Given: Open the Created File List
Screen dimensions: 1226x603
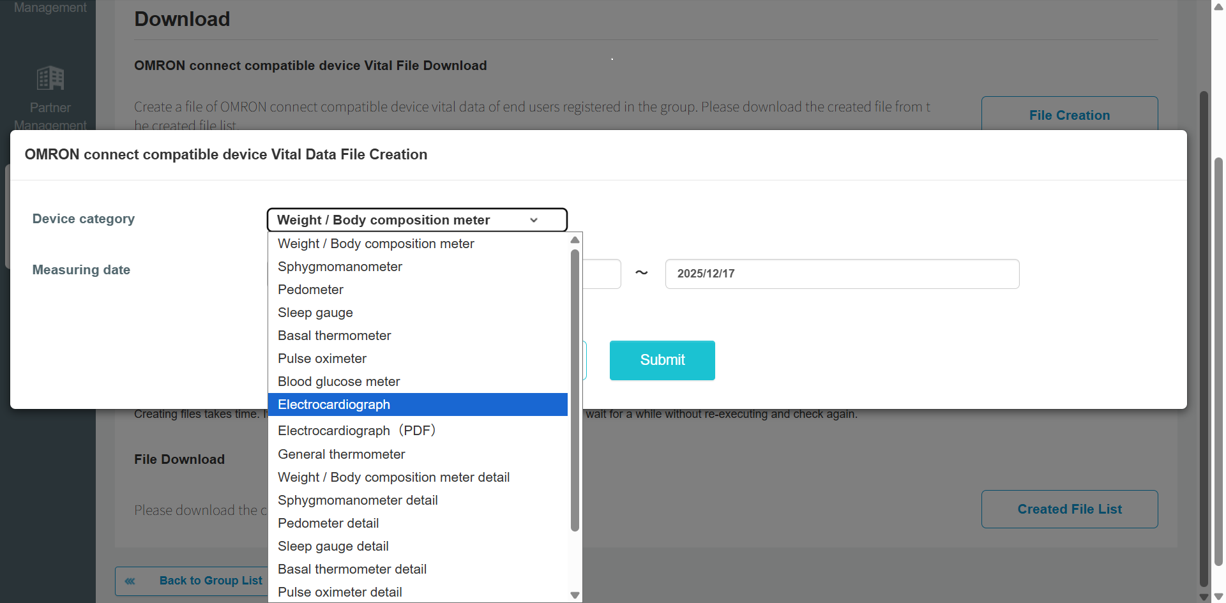Looking at the screenshot, I should [1070, 509].
